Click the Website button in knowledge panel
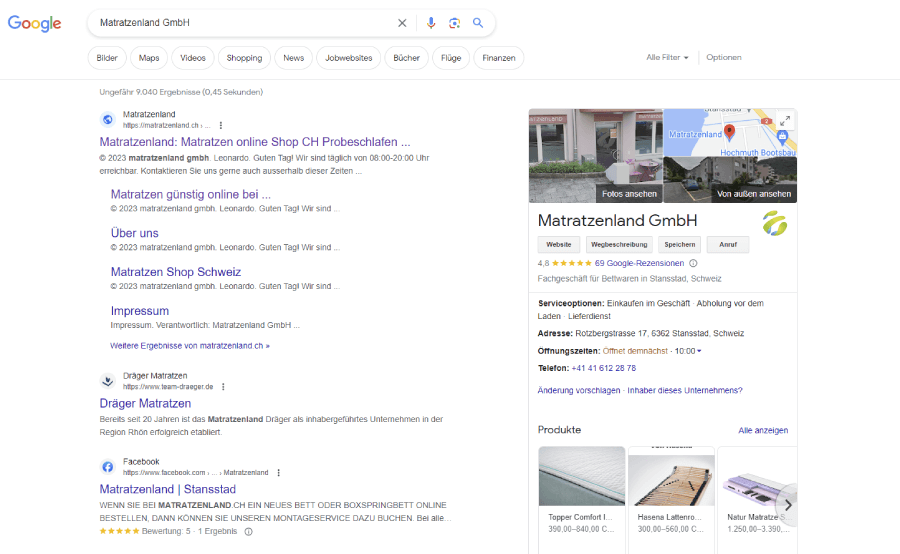This screenshot has height=554, width=900. (x=558, y=245)
